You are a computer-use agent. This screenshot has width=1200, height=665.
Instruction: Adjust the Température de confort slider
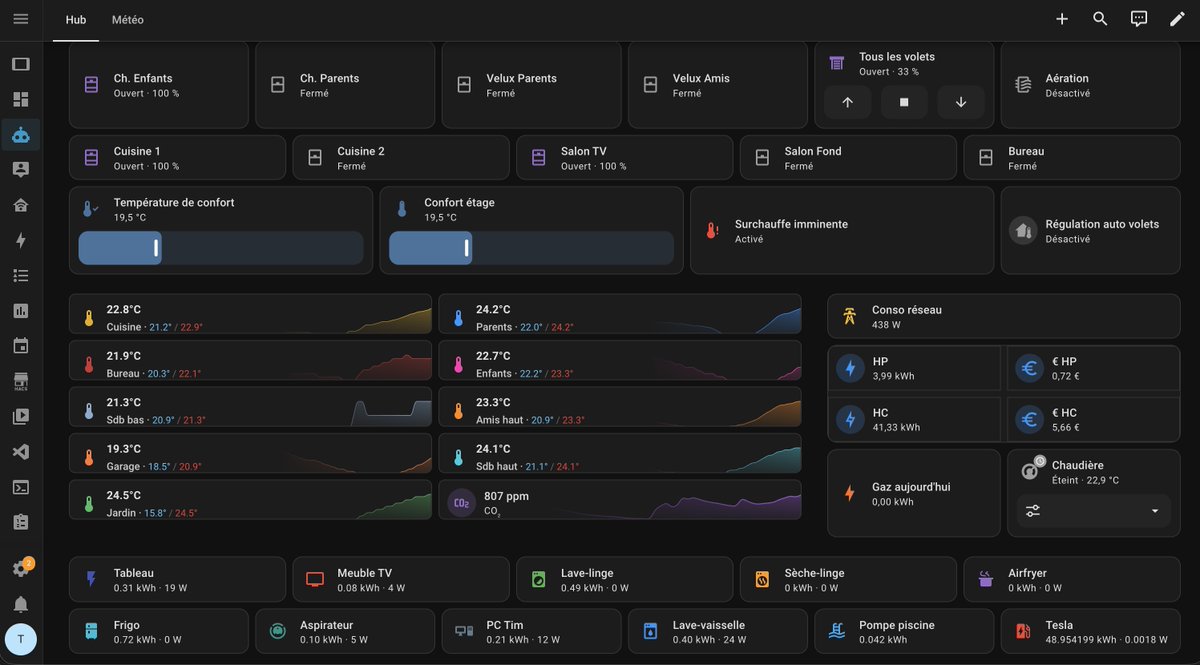pyautogui.click(x=221, y=248)
